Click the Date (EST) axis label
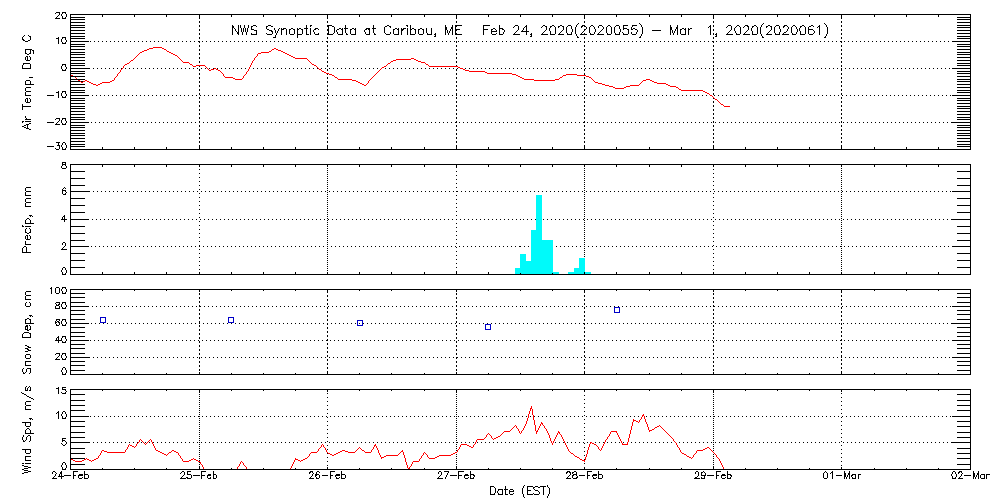The image size is (1000, 500). click(x=520, y=491)
